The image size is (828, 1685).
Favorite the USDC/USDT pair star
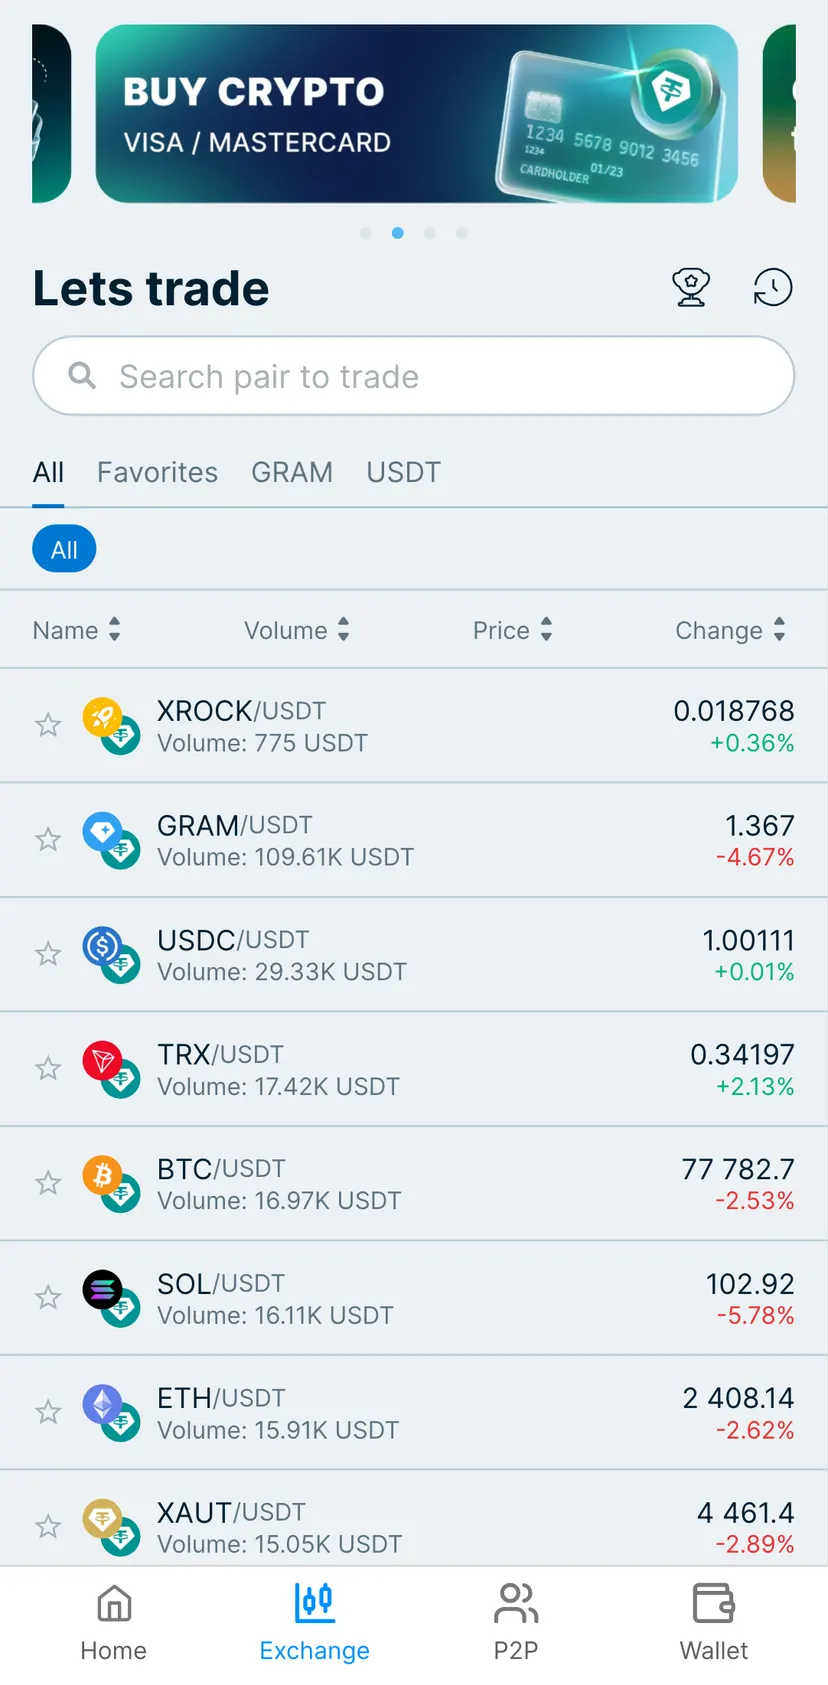[48, 954]
